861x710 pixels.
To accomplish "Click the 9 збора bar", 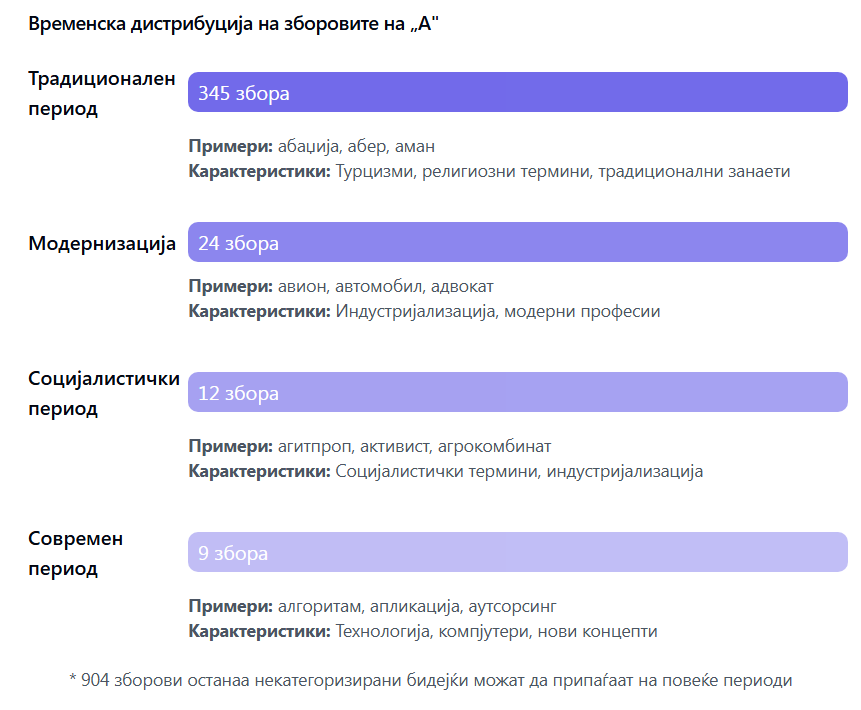I will (x=518, y=552).
